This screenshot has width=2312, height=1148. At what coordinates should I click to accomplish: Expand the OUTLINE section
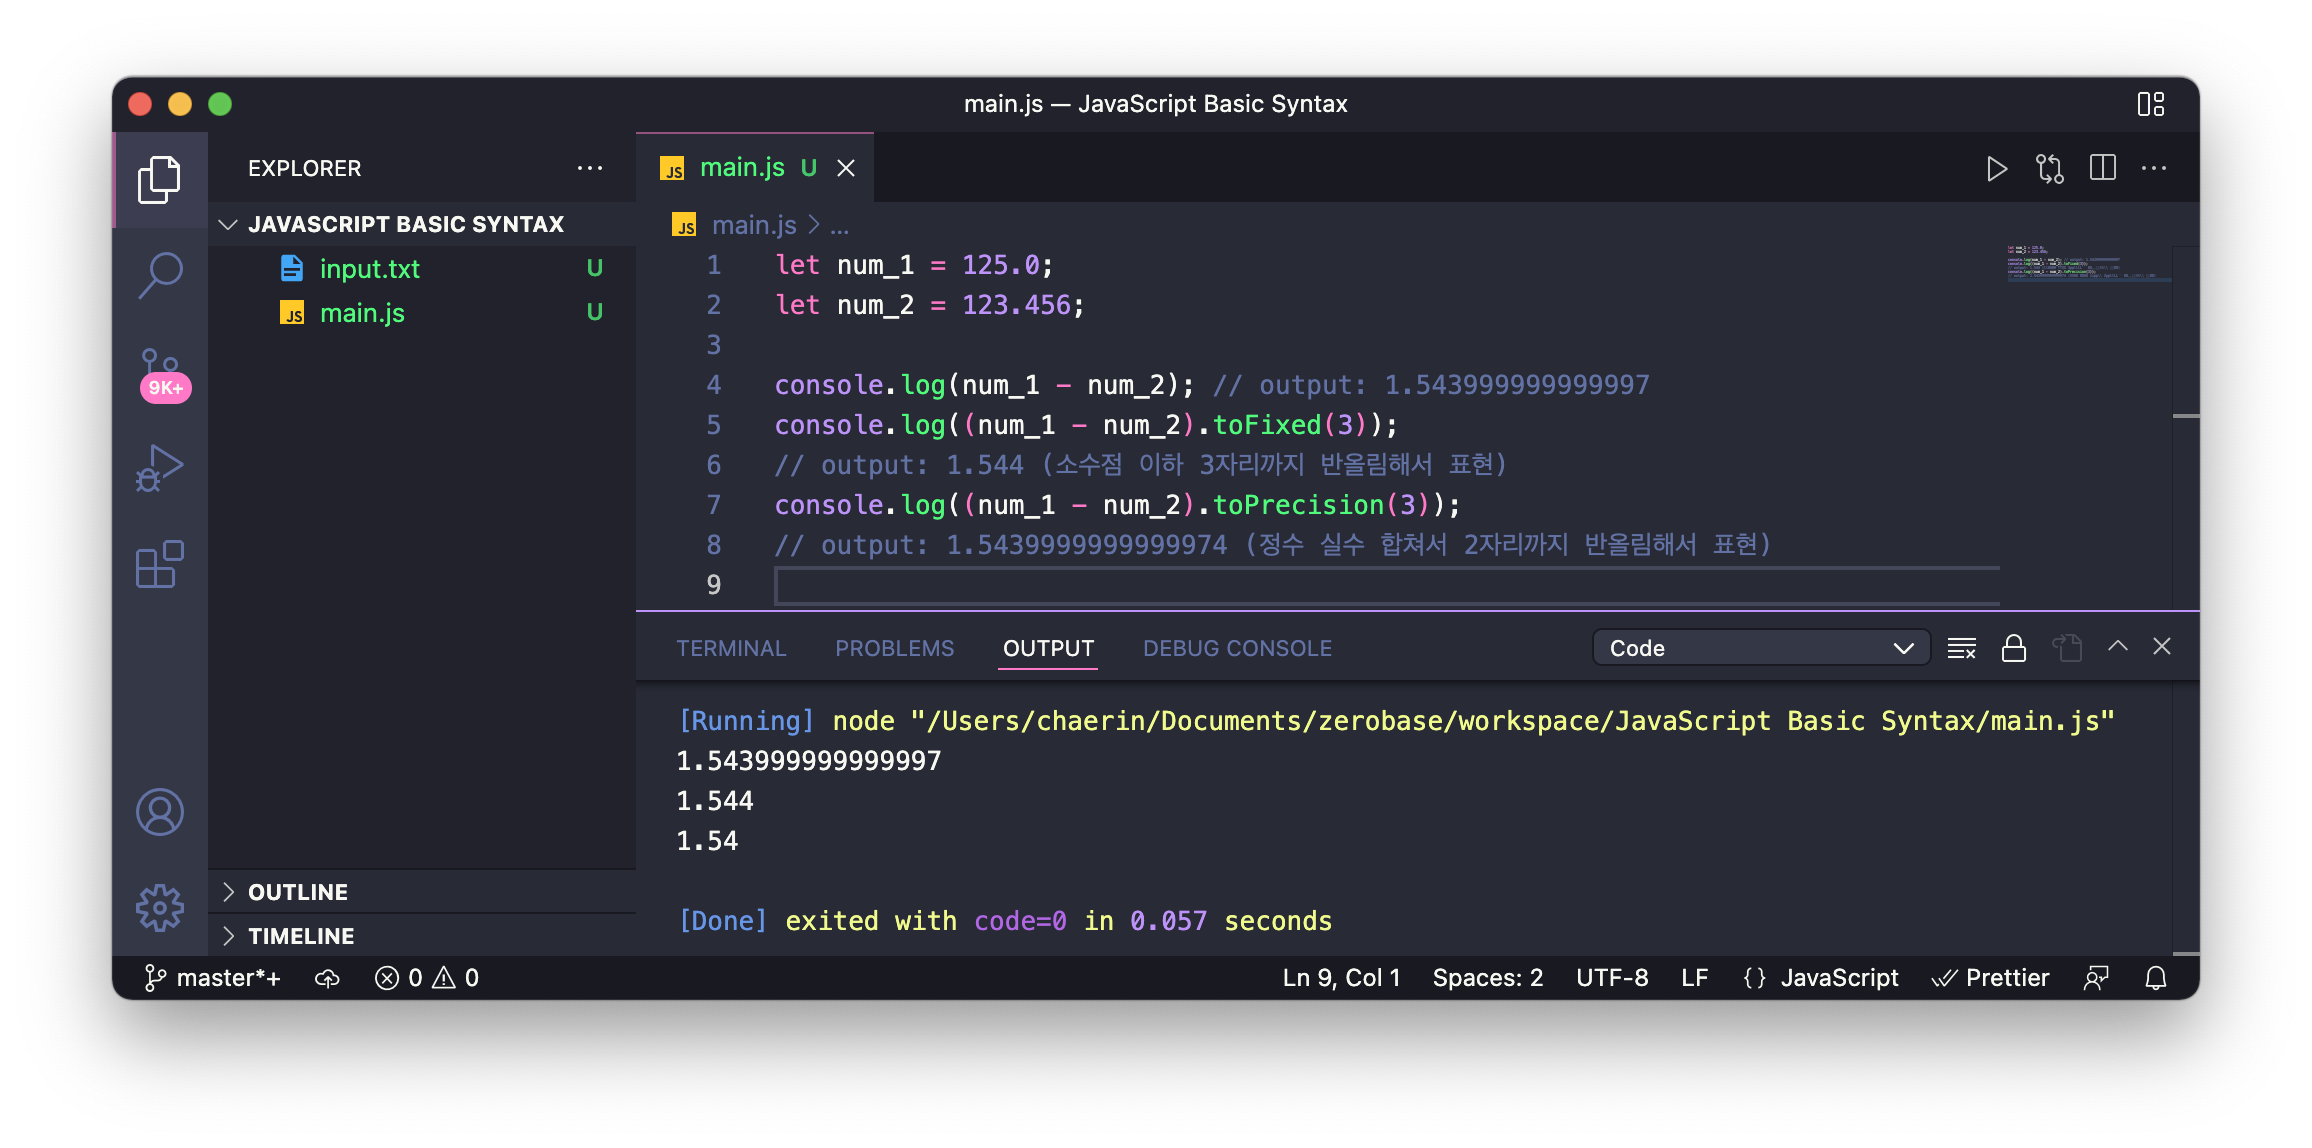(x=298, y=892)
